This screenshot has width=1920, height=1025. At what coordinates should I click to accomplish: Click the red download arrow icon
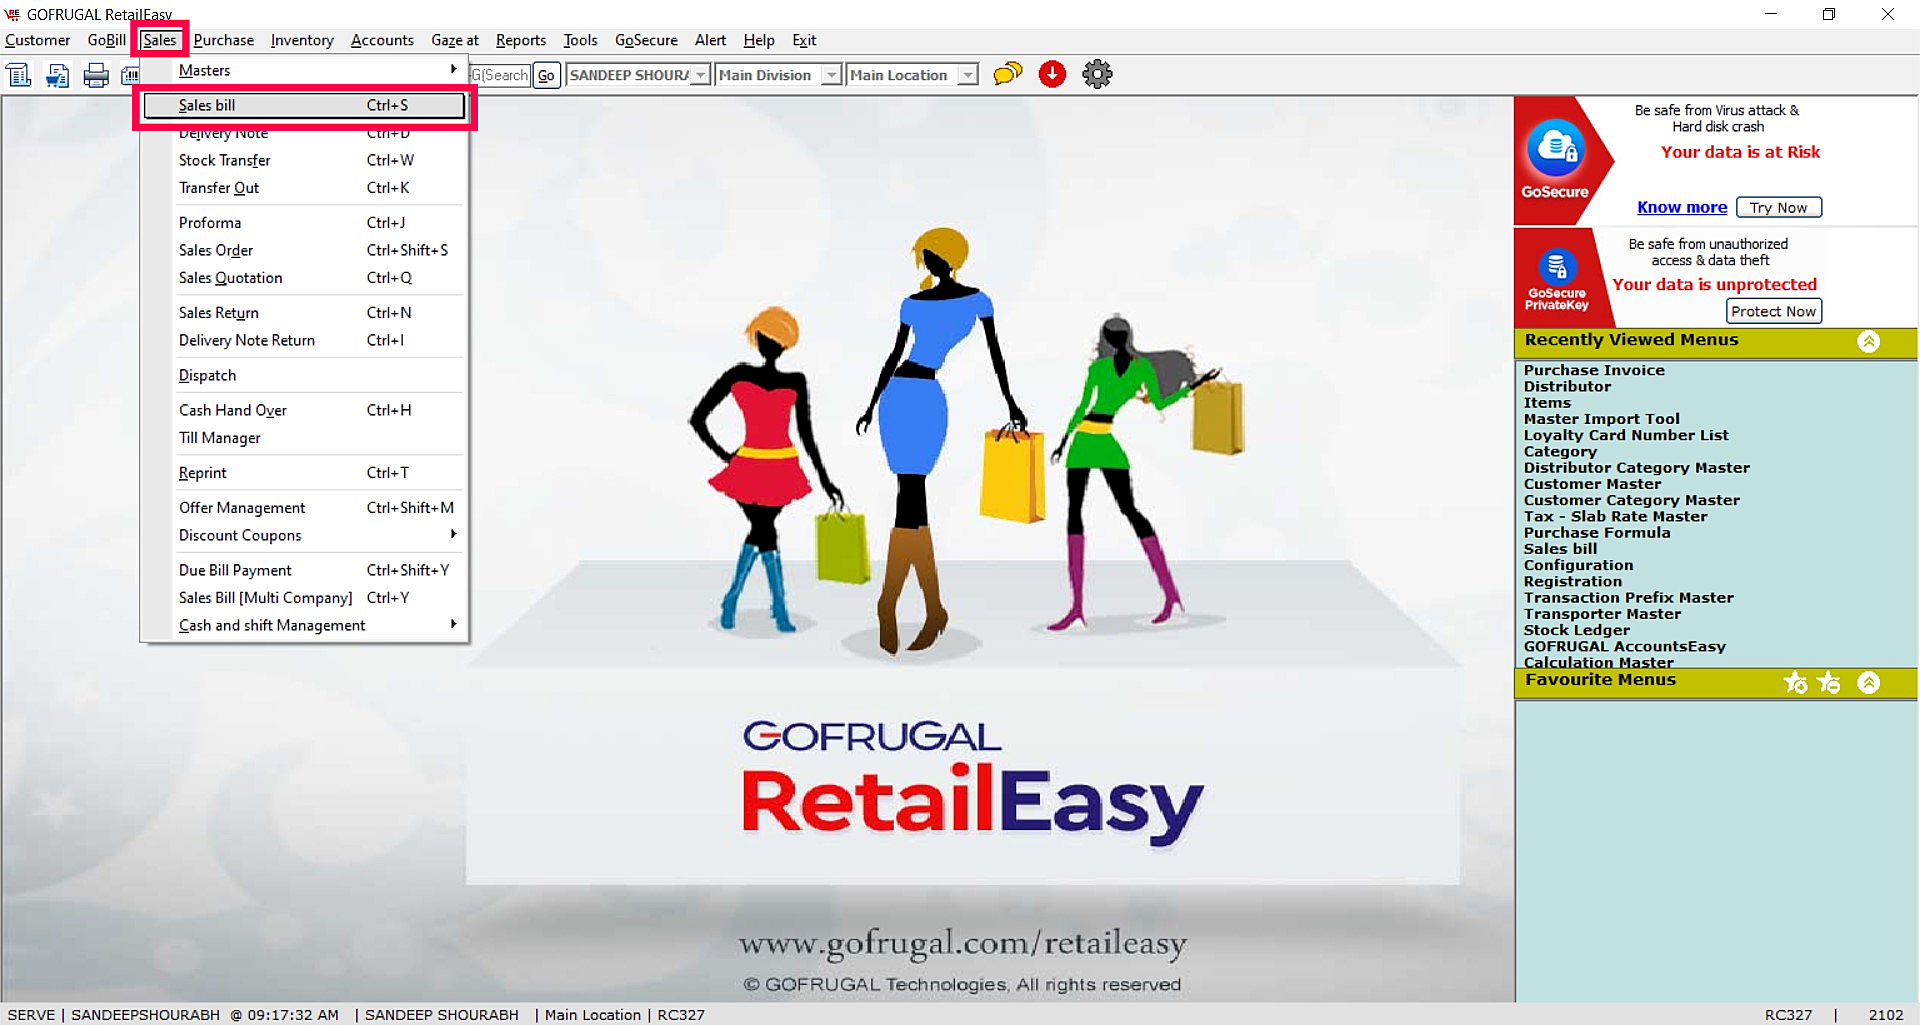(x=1052, y=74)
